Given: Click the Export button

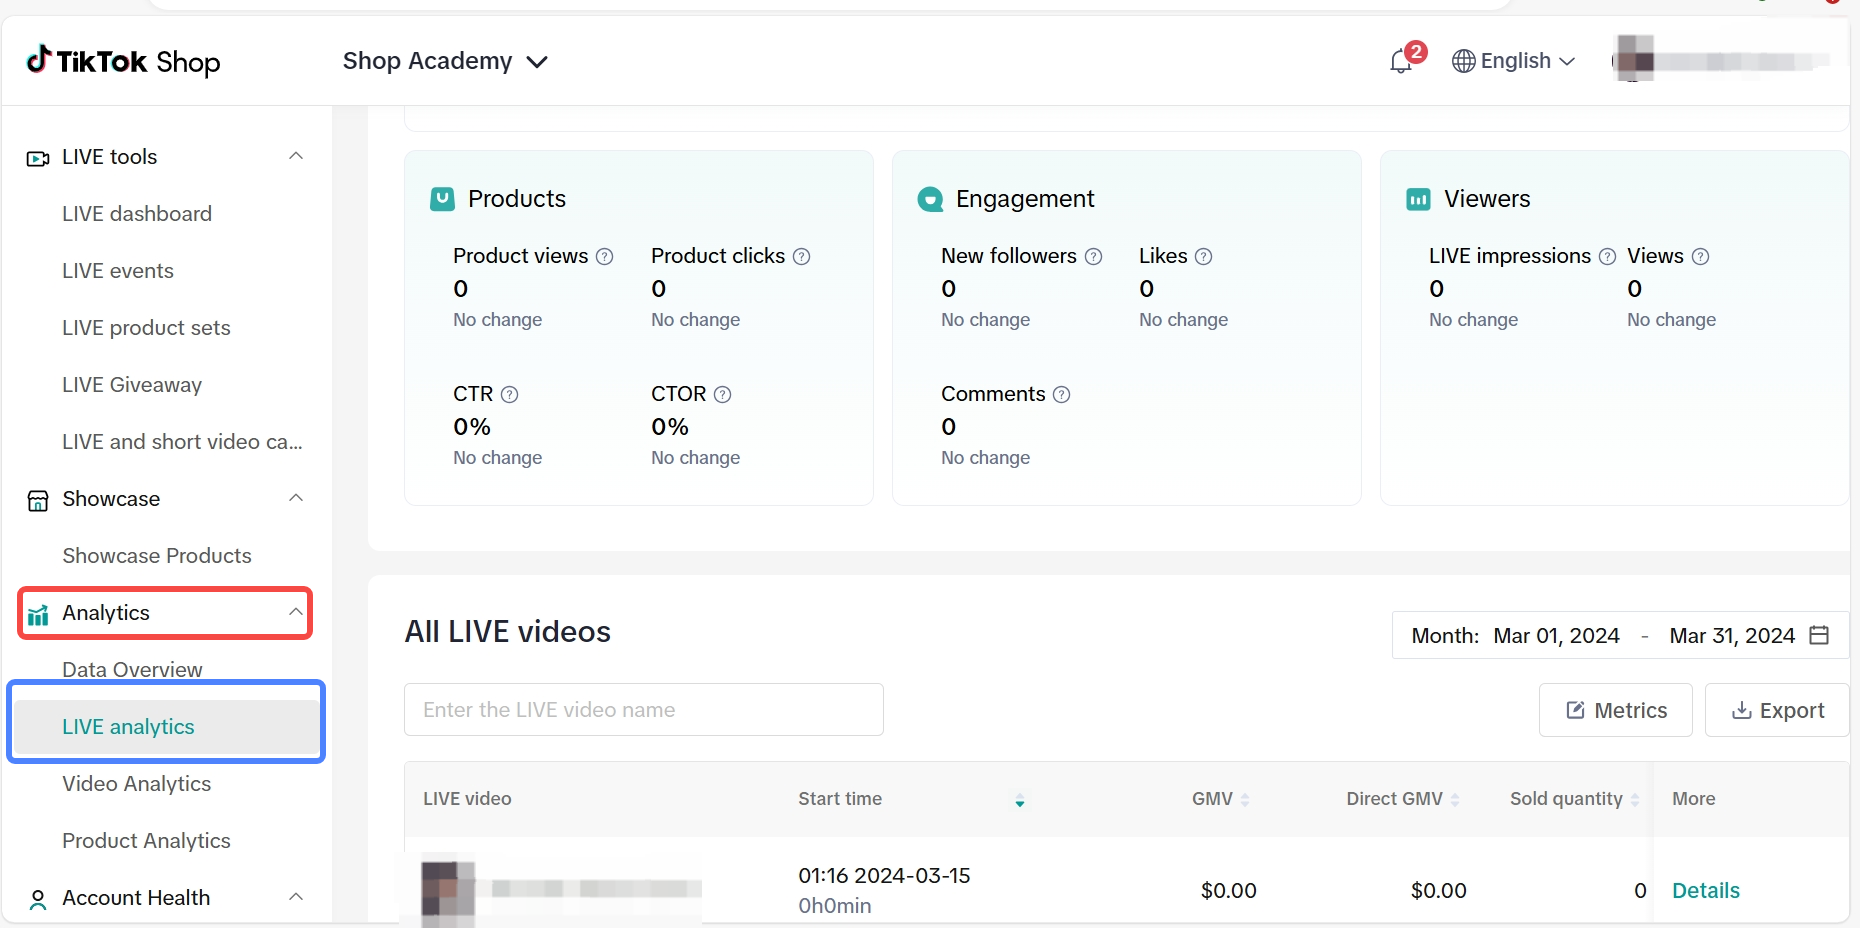Looking at the screenshot, I should [x=1777, y=711].
